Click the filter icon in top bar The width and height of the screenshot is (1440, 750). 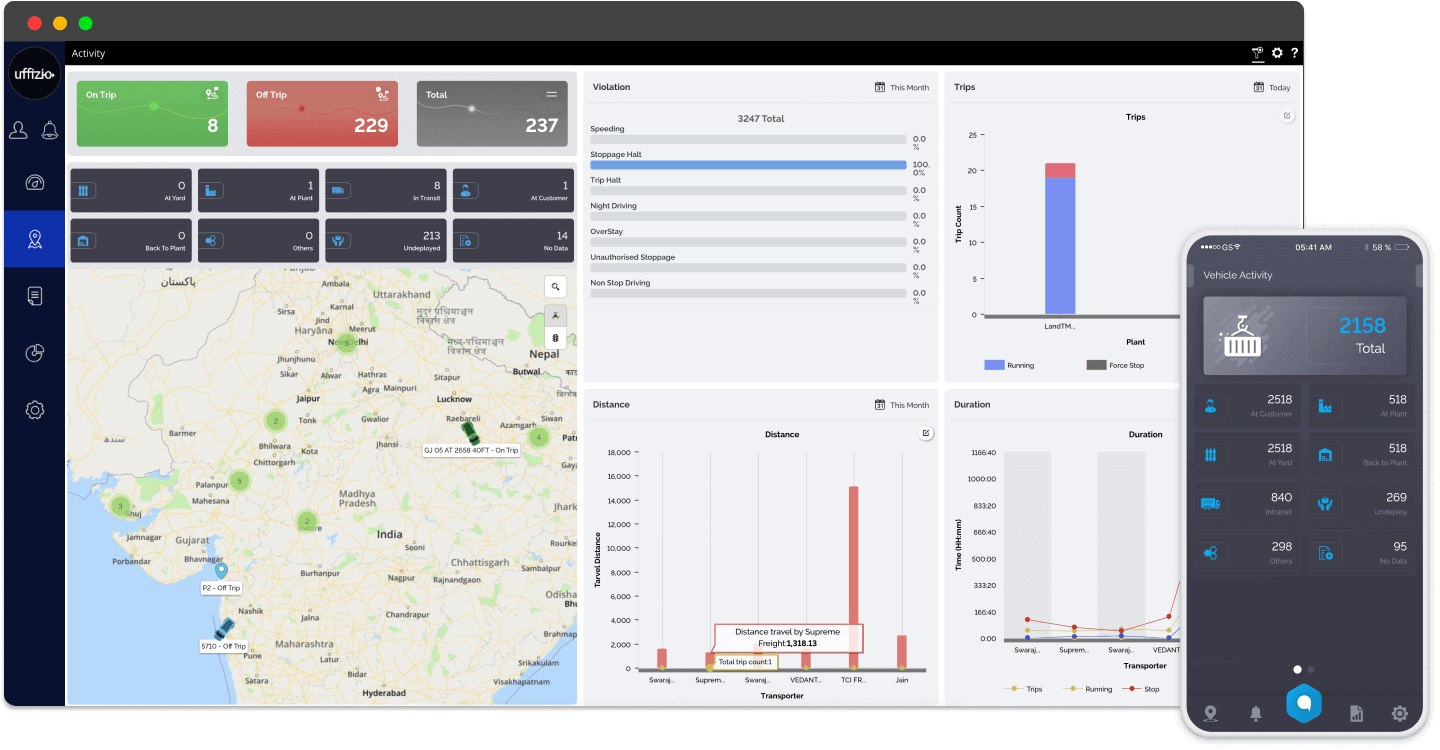(x=1257, y=53)
